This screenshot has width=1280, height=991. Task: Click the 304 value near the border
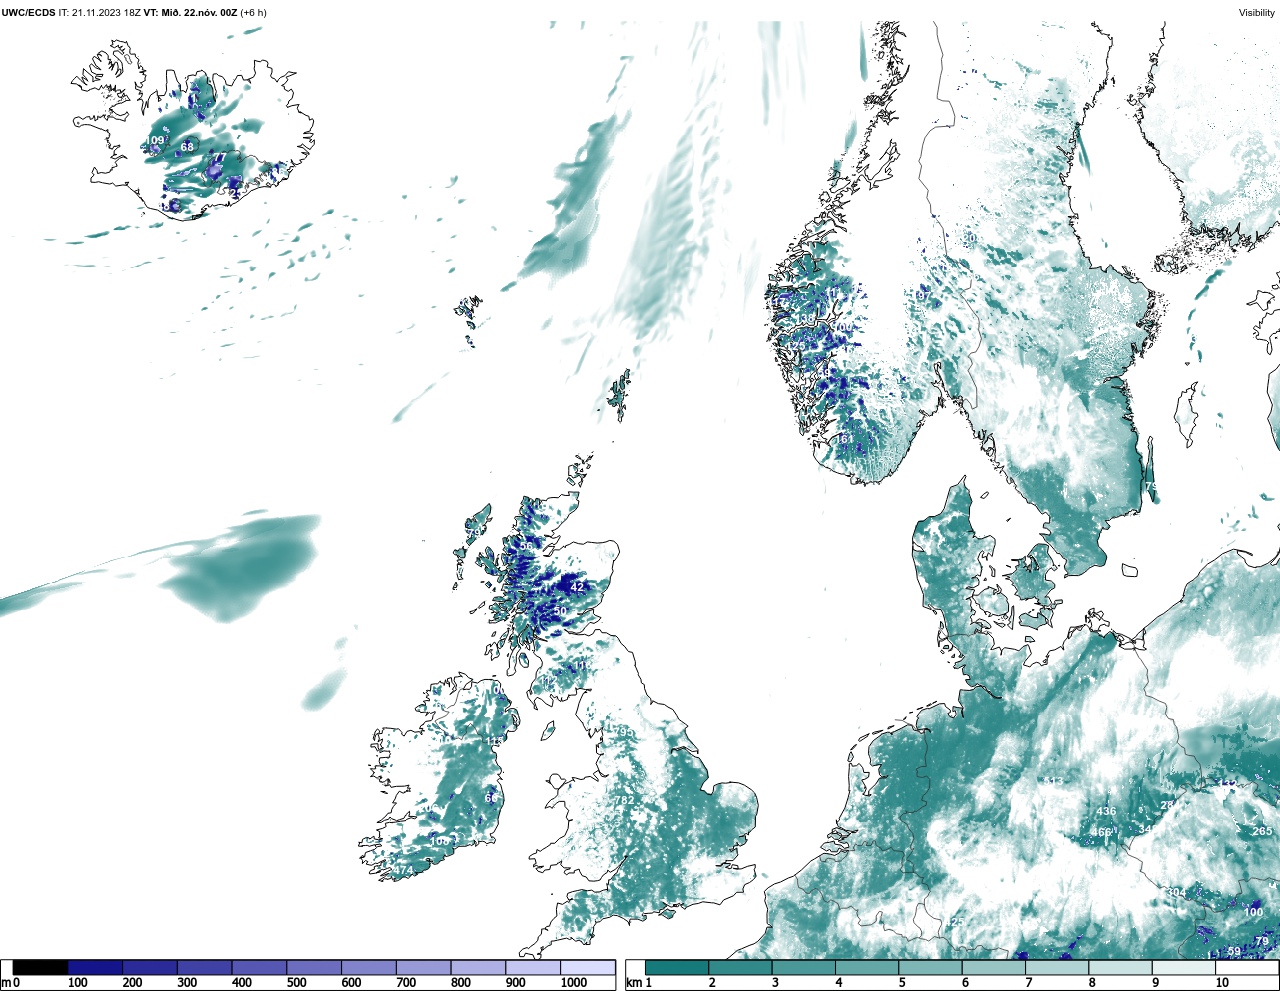1176,893
